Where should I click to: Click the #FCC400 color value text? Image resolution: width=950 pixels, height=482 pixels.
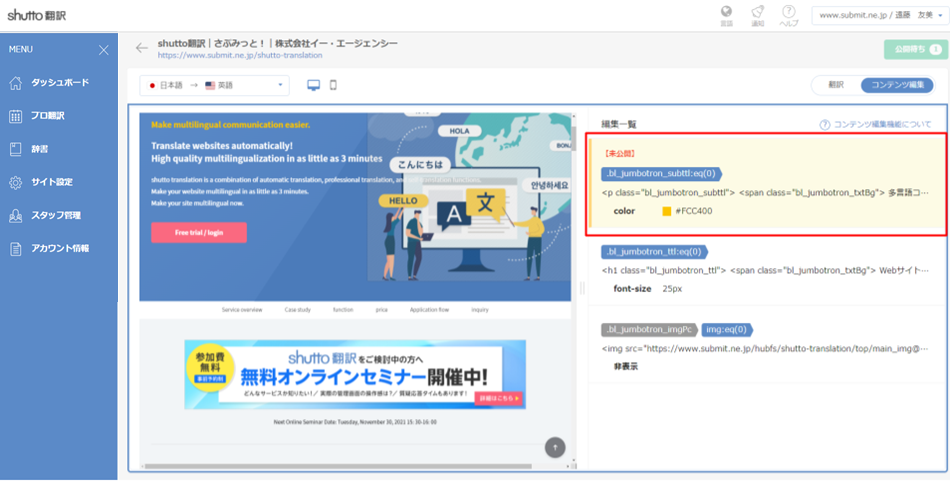(694, 211)
